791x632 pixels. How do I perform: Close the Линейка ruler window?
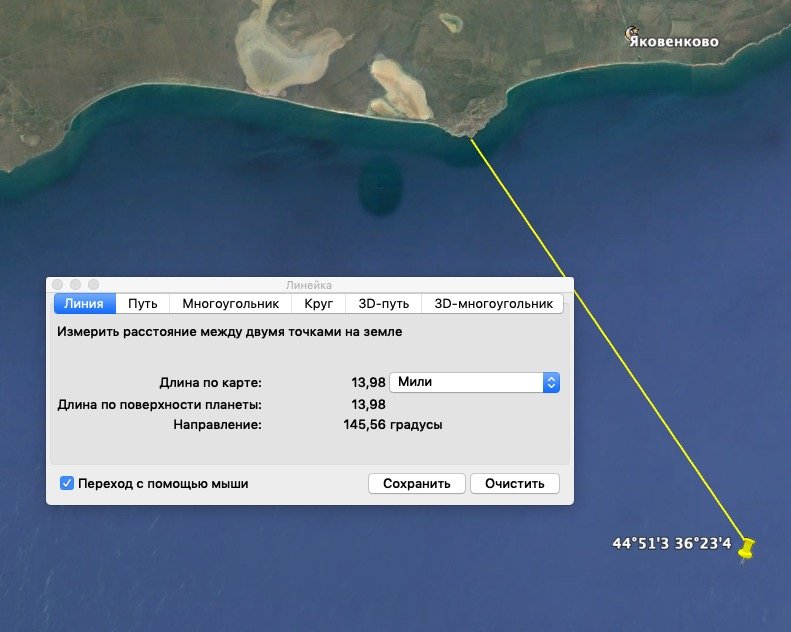coord(57,285)
